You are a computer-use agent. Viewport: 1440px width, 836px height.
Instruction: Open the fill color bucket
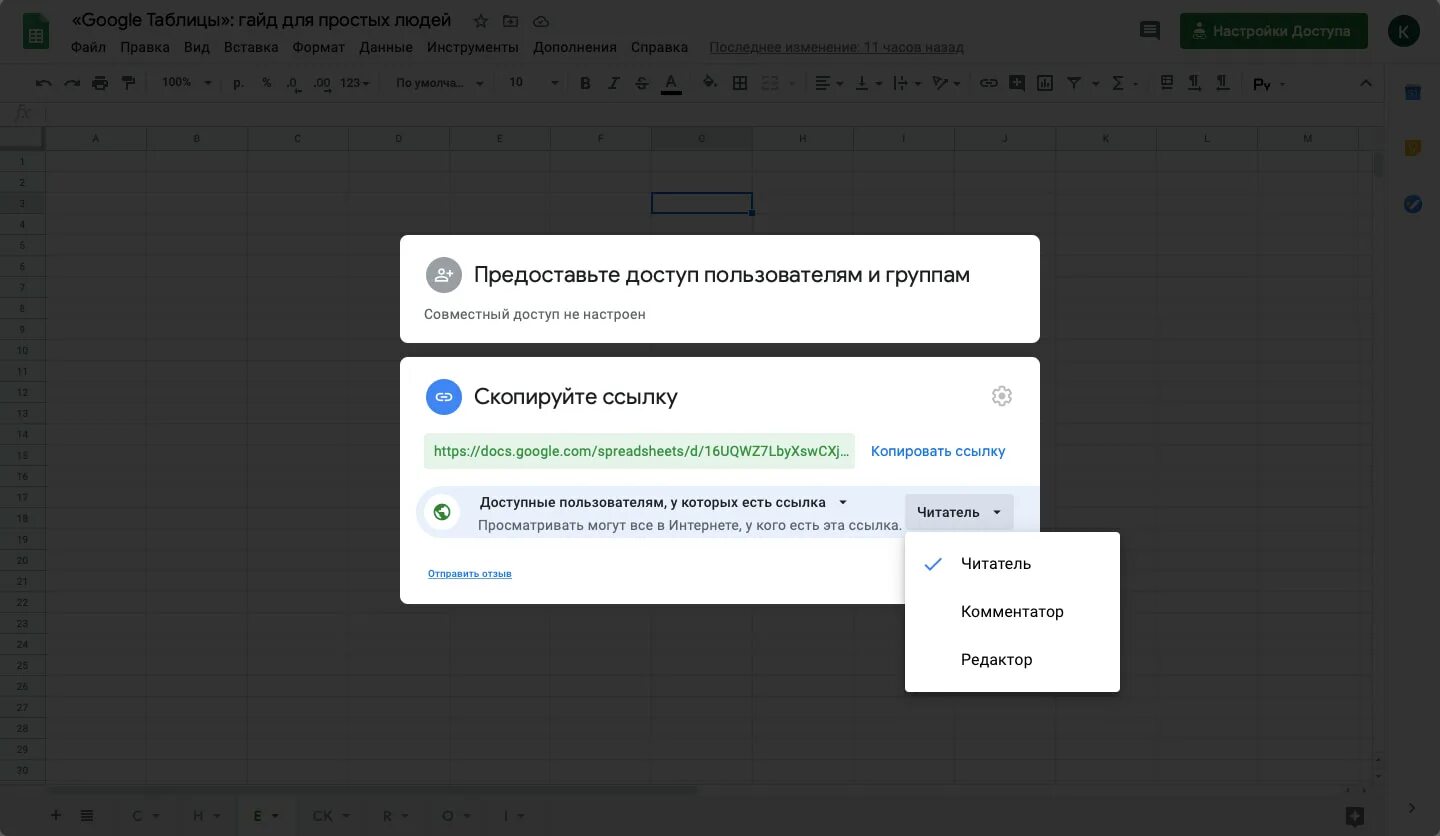tap(710, 83)
